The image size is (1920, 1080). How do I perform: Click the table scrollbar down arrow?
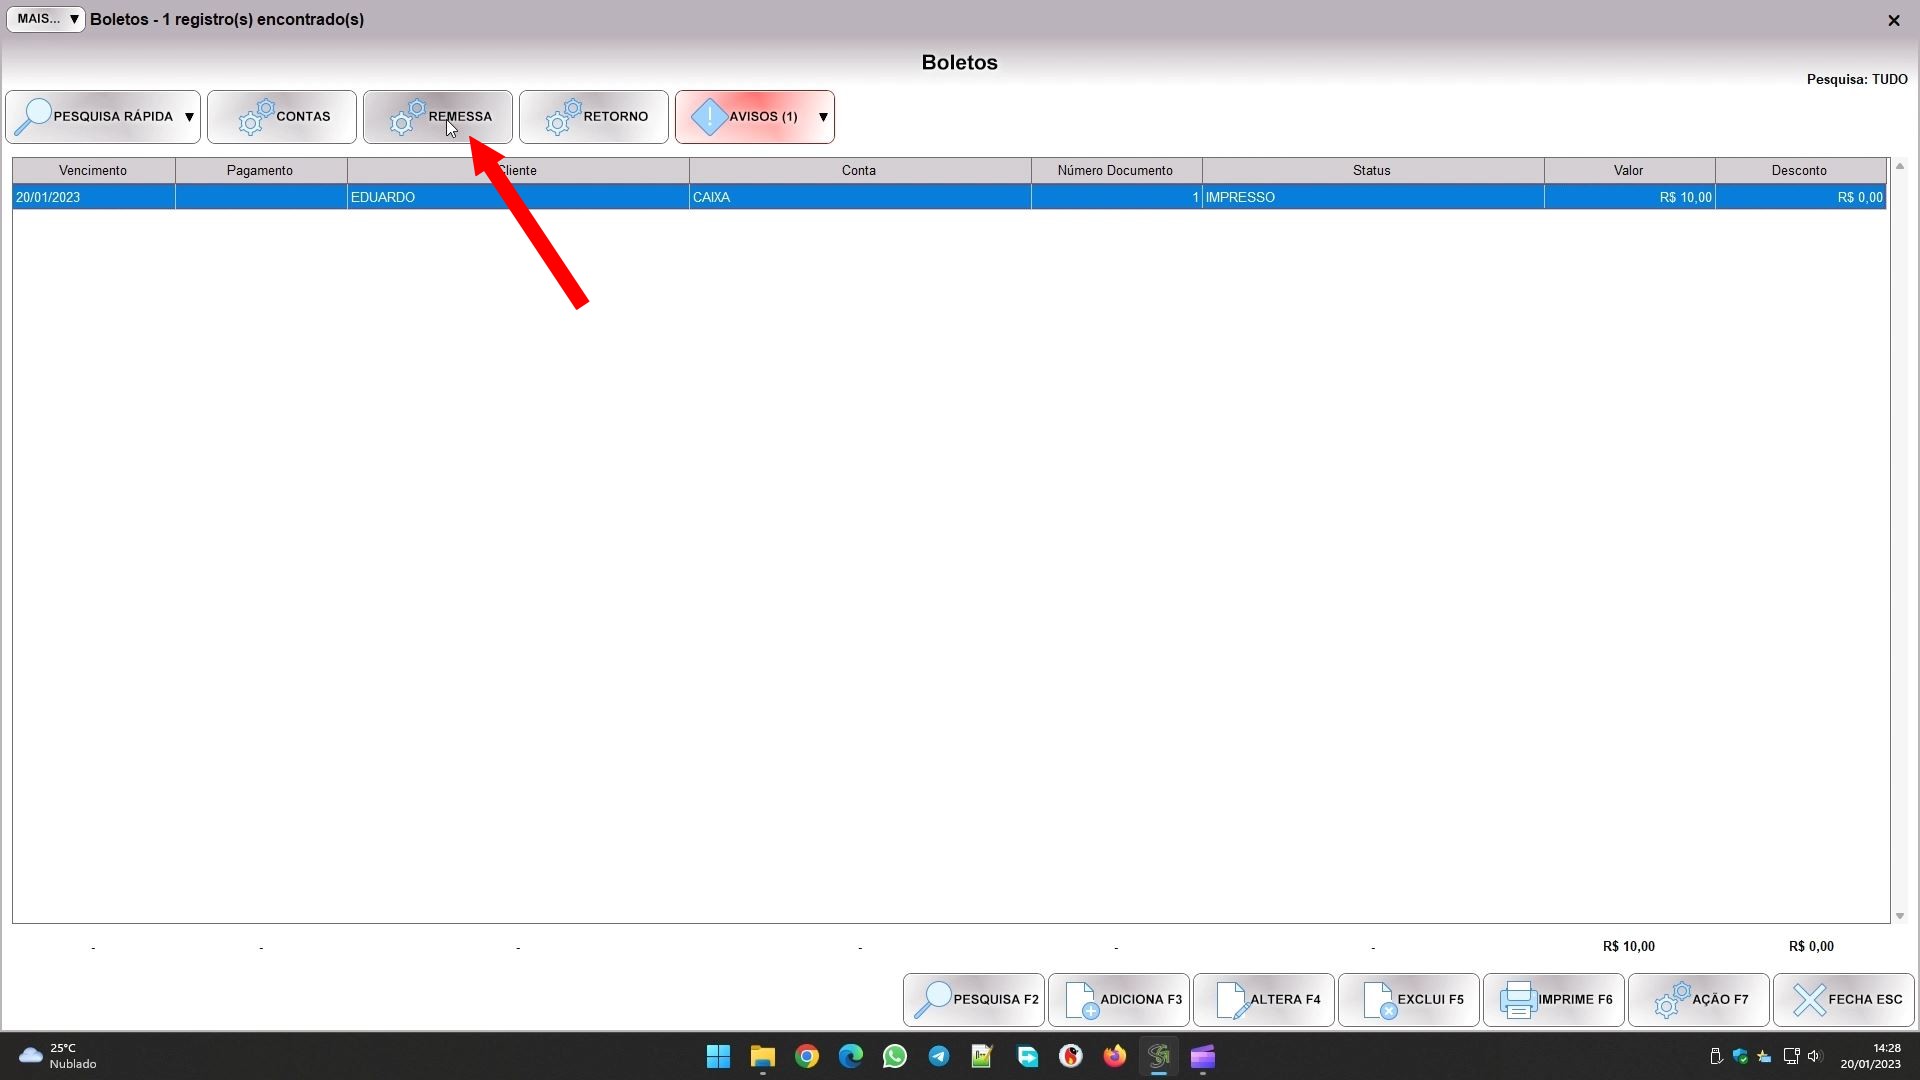tap(1900, 916)
